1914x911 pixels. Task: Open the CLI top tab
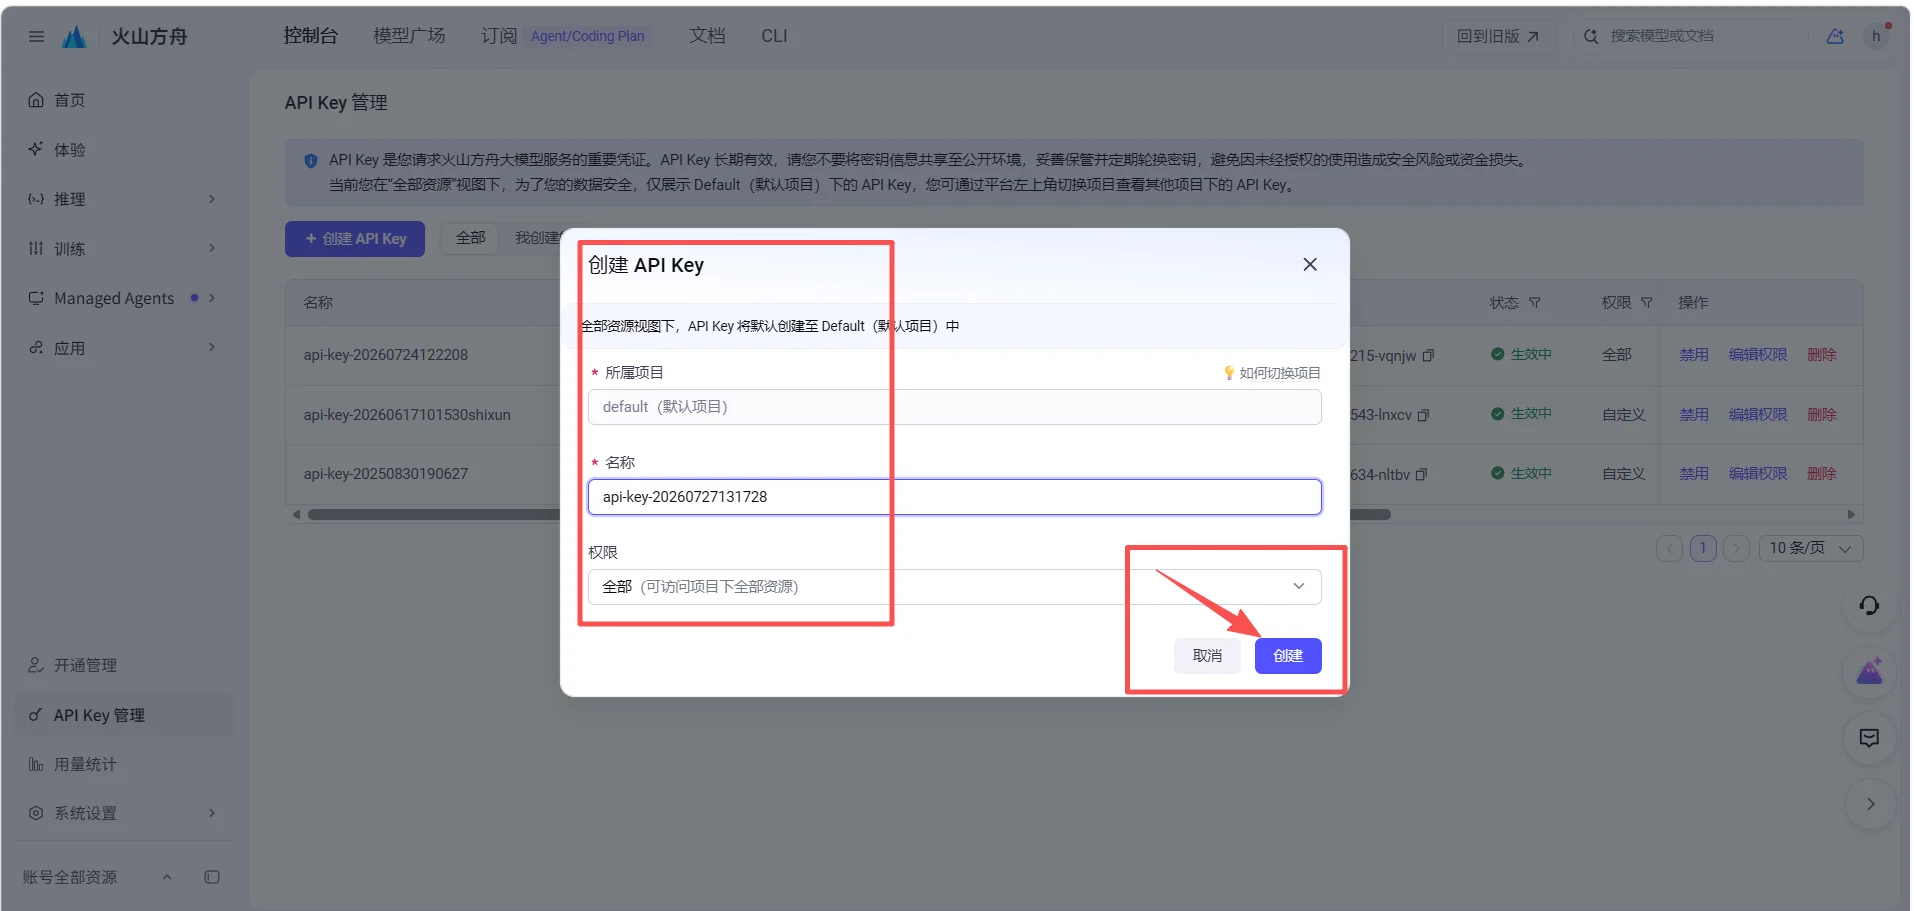point(774,36)
